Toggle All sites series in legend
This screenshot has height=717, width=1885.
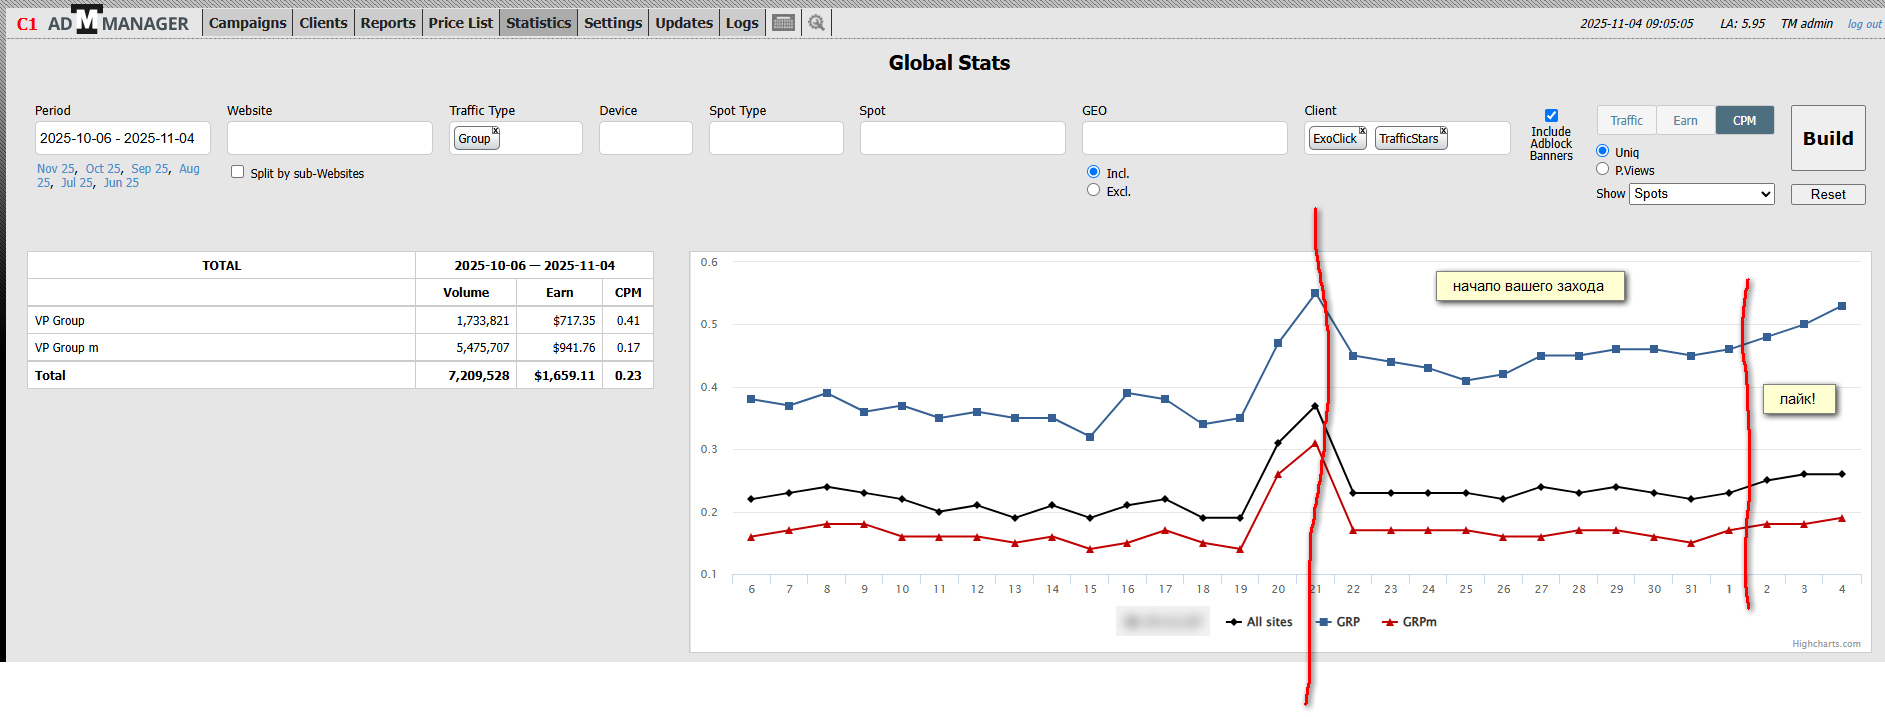tap(1260, 622)
